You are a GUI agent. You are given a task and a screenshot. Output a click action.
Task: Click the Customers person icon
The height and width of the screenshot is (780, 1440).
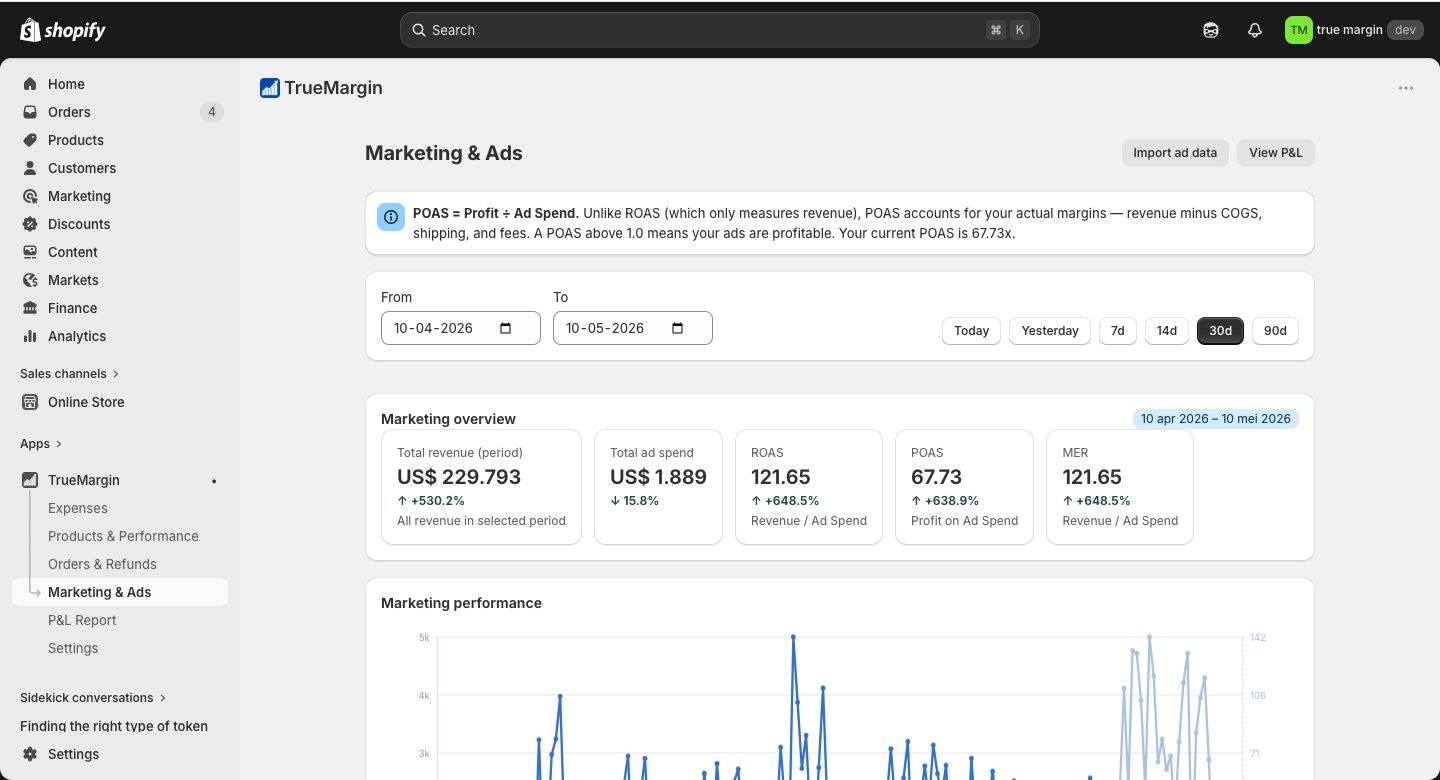(x=30, y=168)
